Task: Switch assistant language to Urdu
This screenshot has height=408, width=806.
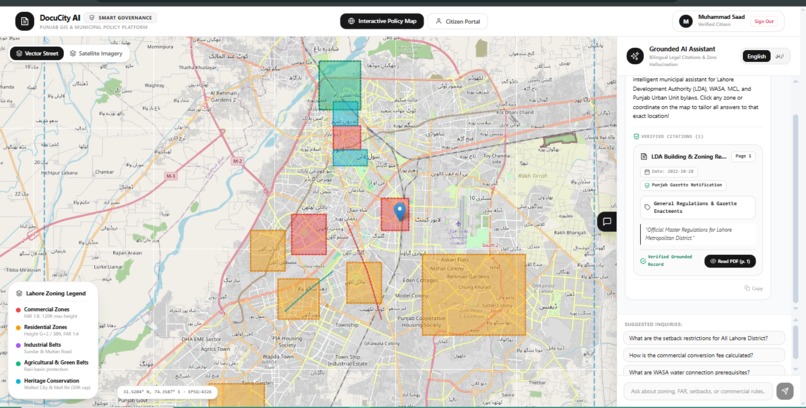Action: tap(780, 56)
